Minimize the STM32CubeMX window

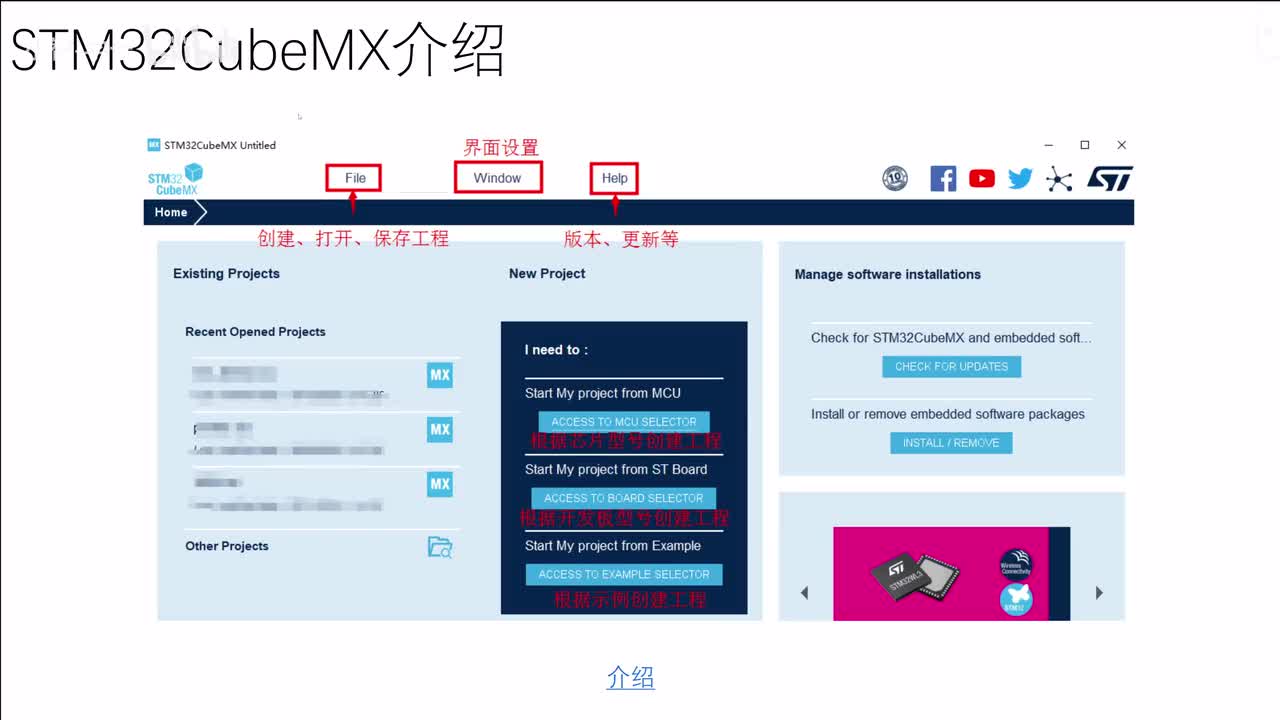click(x=1048, y=145)
